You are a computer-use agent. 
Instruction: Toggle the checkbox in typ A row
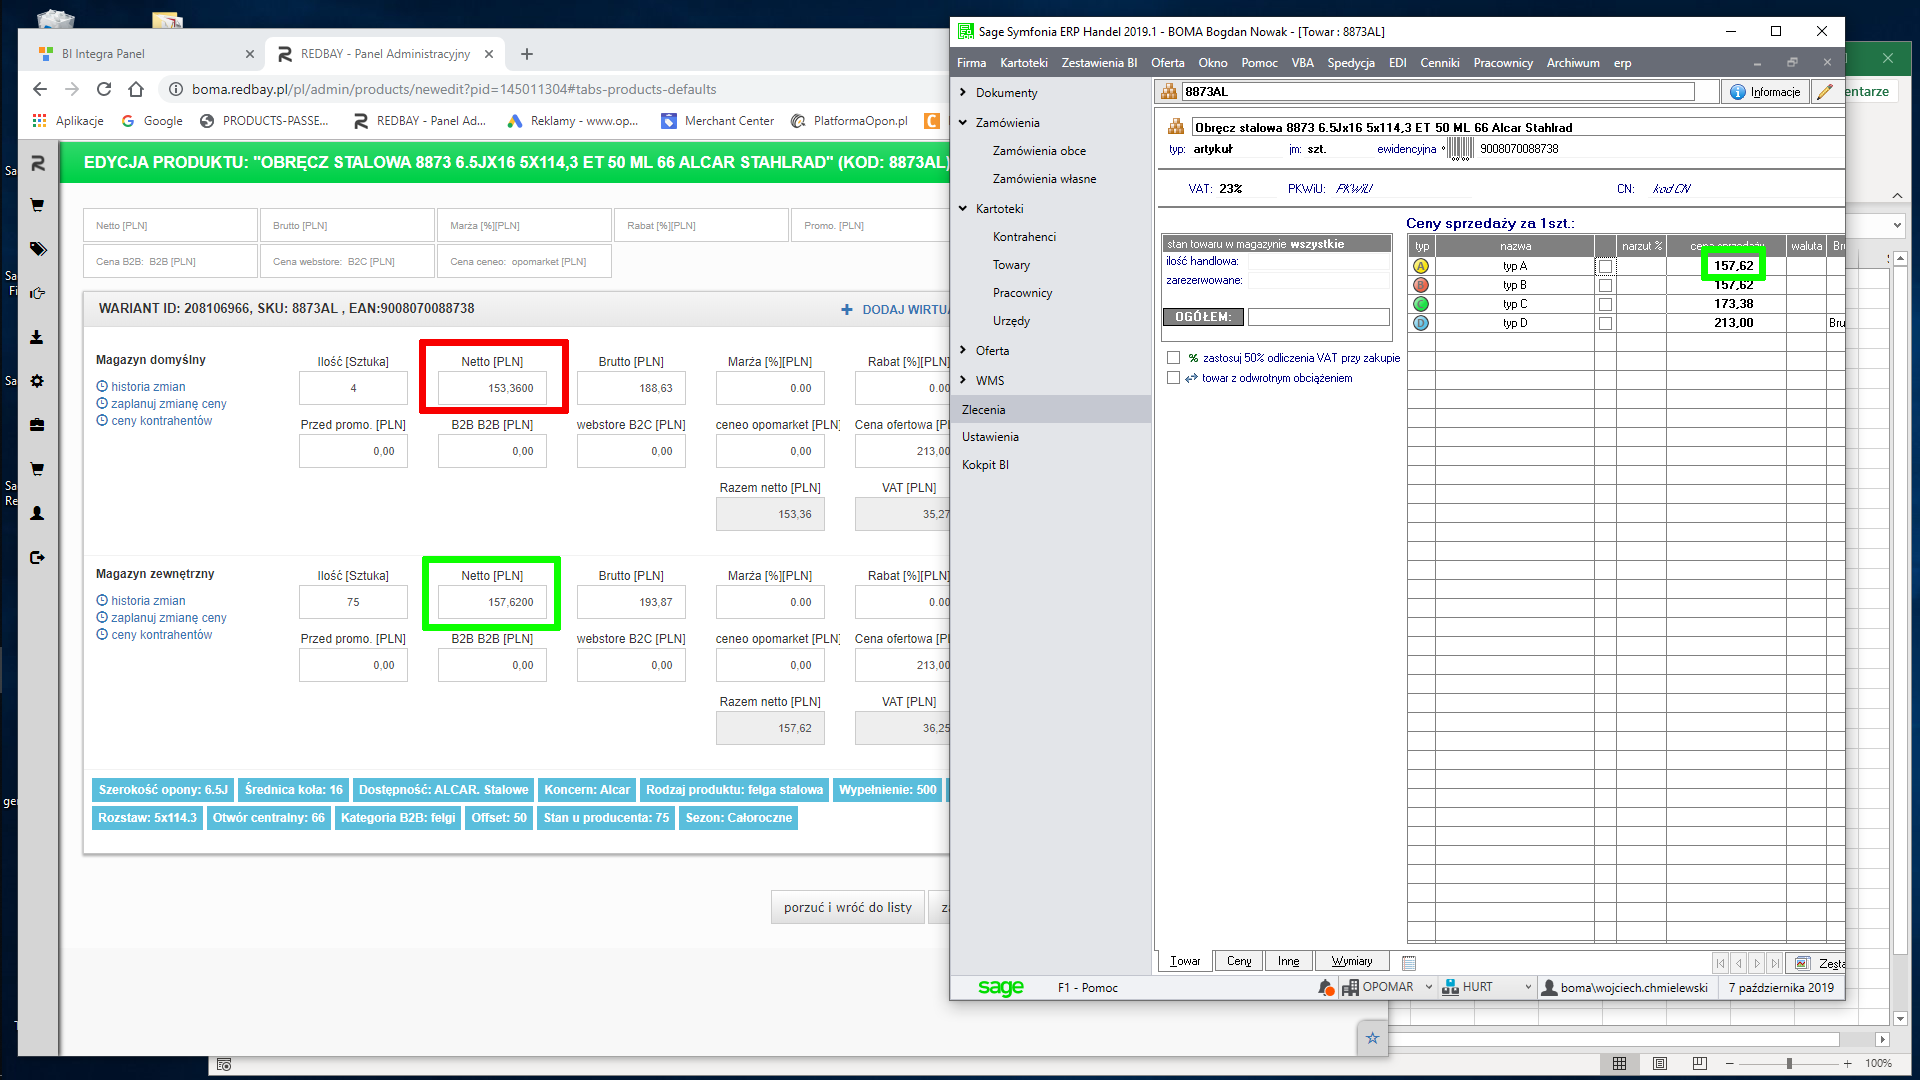1605,266
